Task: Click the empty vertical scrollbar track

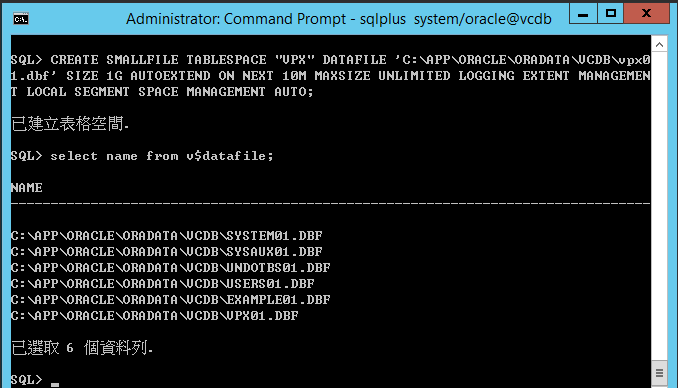Action: coord(659,206)
